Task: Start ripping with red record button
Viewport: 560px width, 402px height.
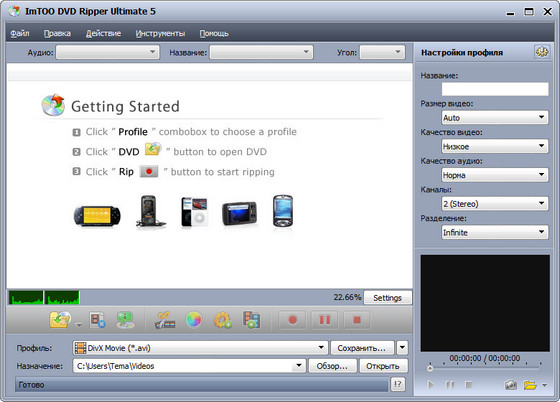Action: (x=292, y=320)
